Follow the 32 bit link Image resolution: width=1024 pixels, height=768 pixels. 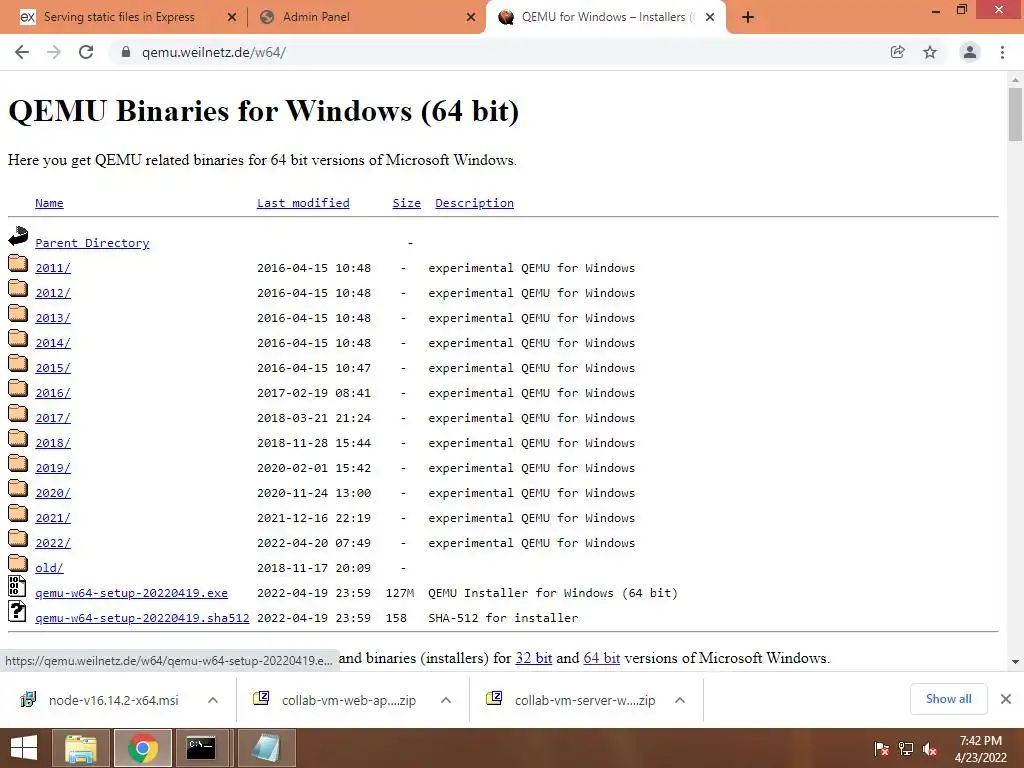[534, 658]
